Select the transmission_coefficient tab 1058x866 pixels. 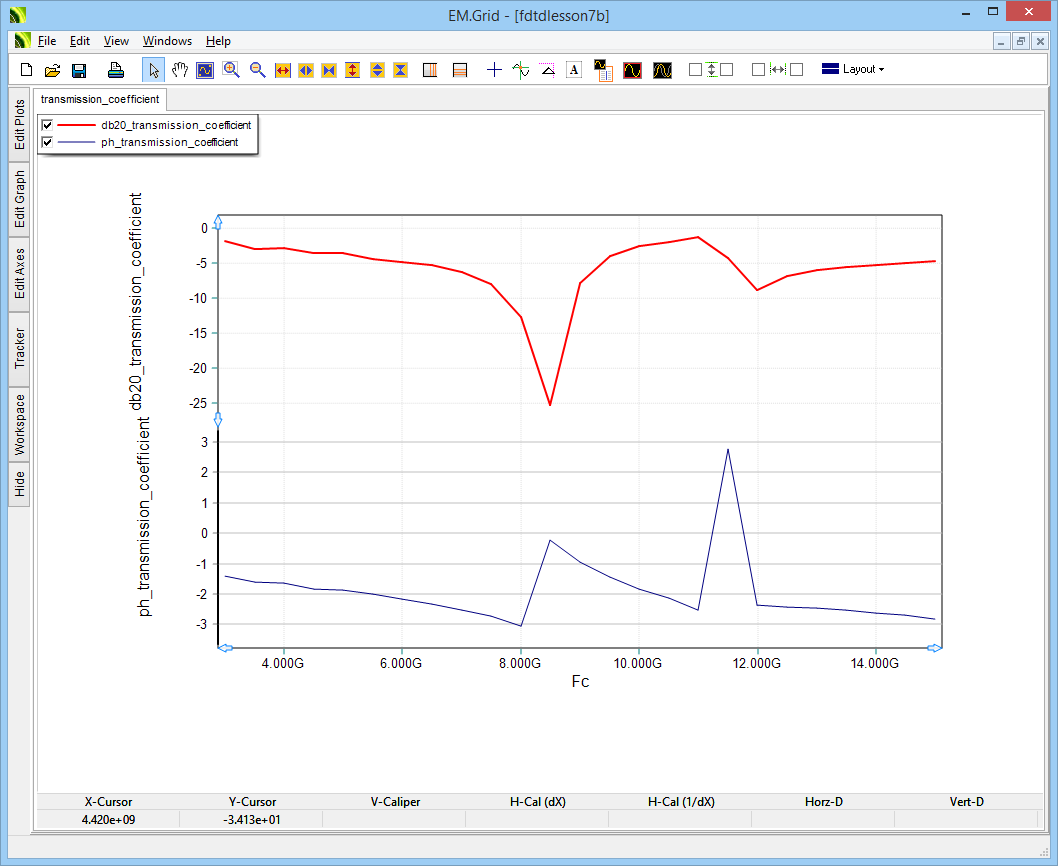[x=100, y=99]
